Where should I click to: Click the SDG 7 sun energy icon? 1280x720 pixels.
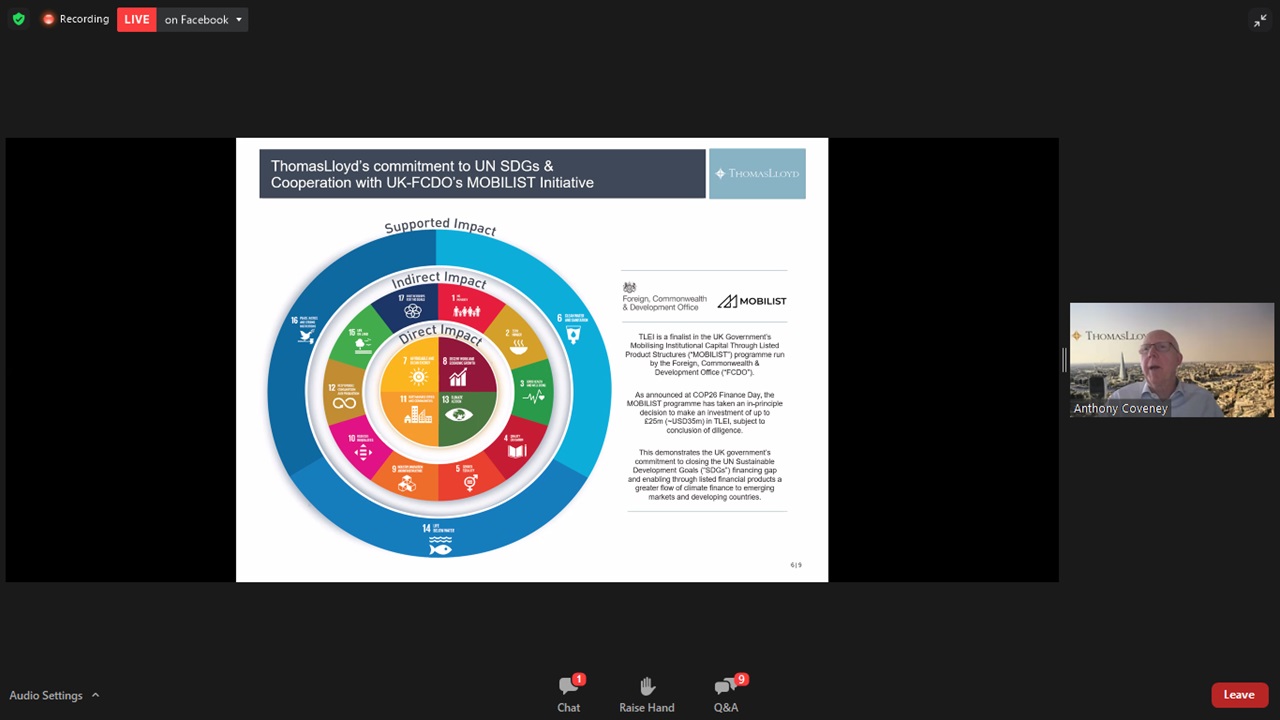(x=418, y=377)
